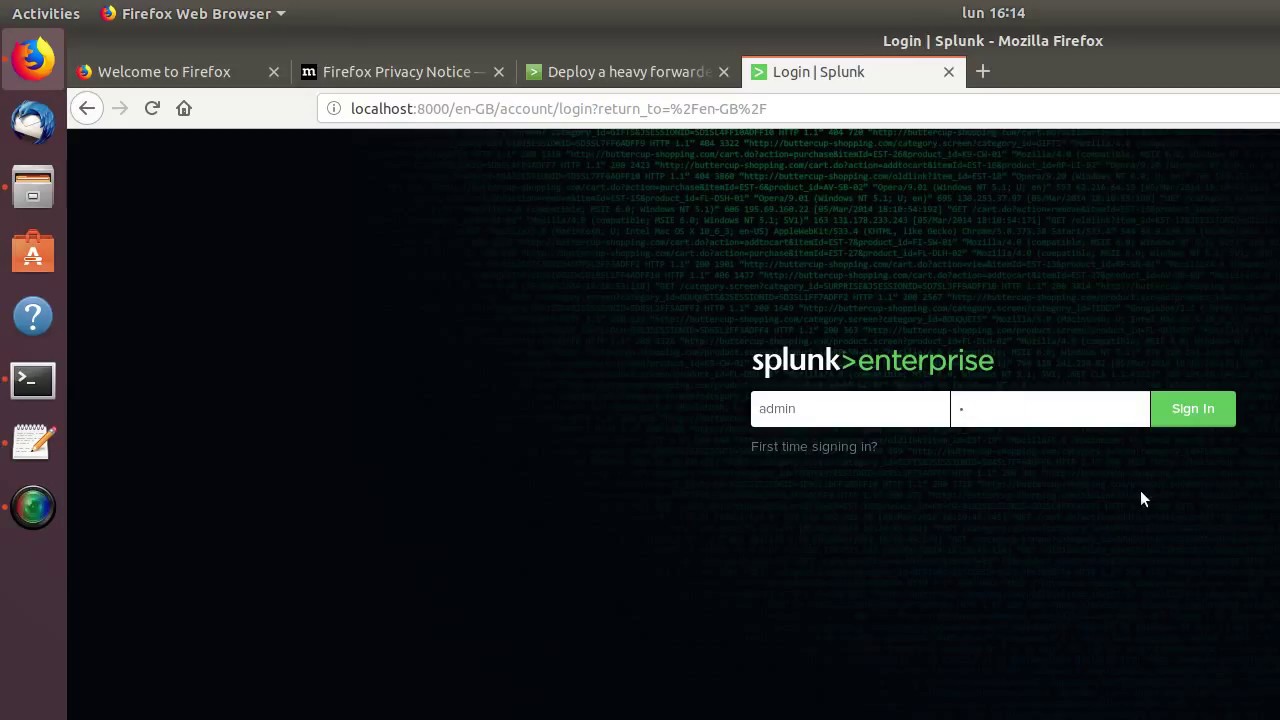This screenshot has height=720, width=1280.
Task: Switch to Deploy a heavy forwarder tab
Action: 629,72
